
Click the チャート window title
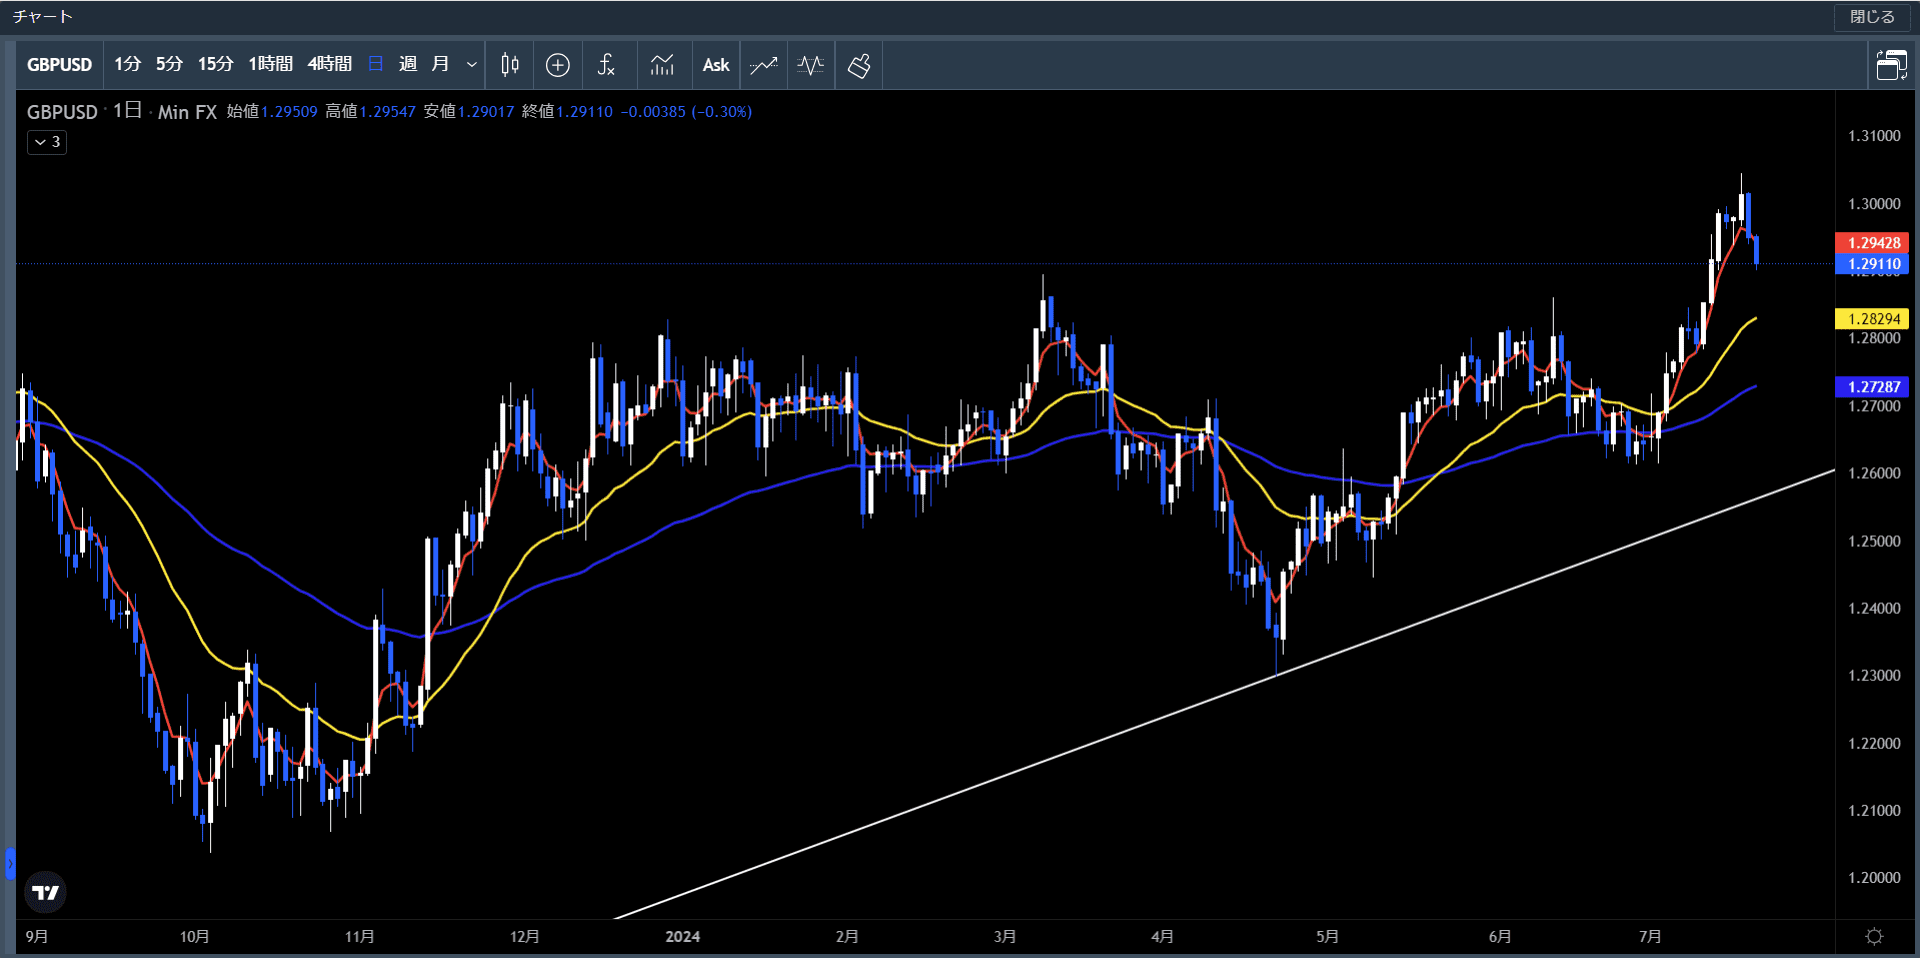coord(42,17)
